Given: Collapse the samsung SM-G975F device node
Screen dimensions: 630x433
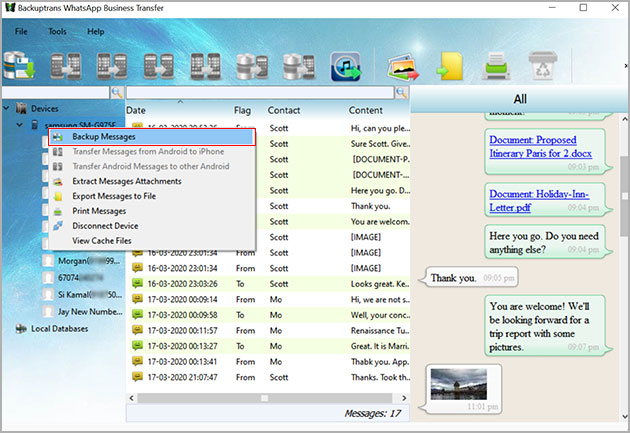Looking at the screenshot, I should click(22, 125).
